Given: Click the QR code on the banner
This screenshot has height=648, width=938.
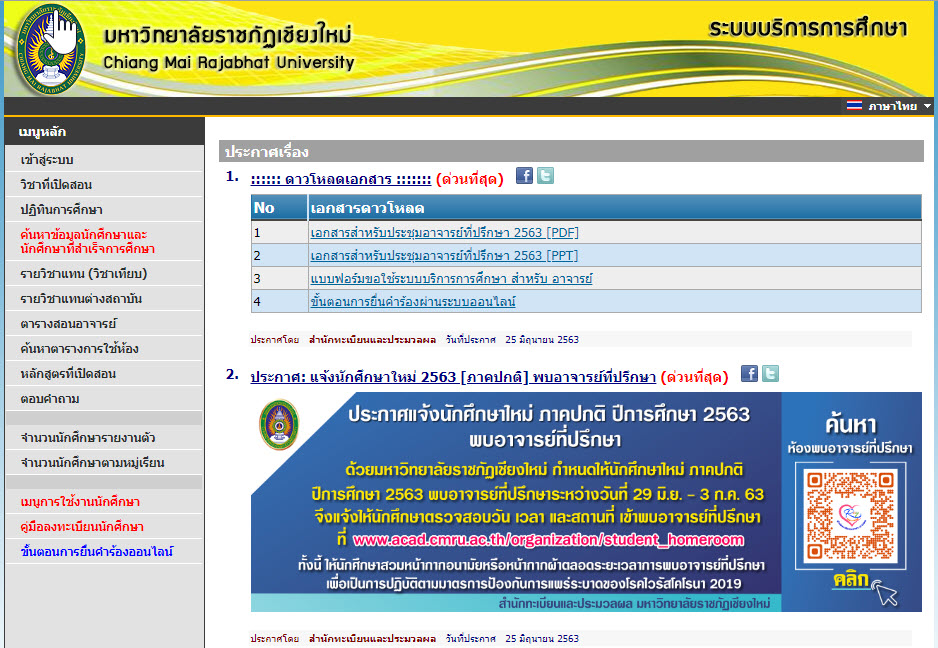Looking at the screenshot, I should 850,515.
